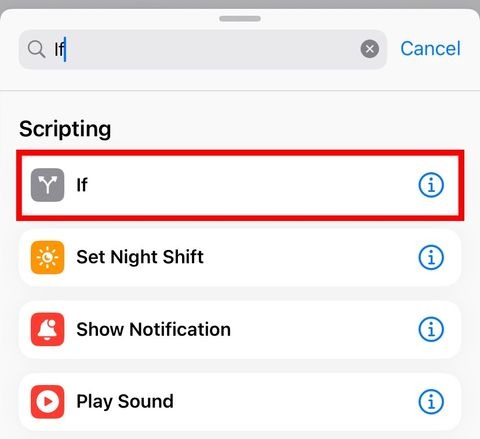Open info details for the If action

point(431,185)
